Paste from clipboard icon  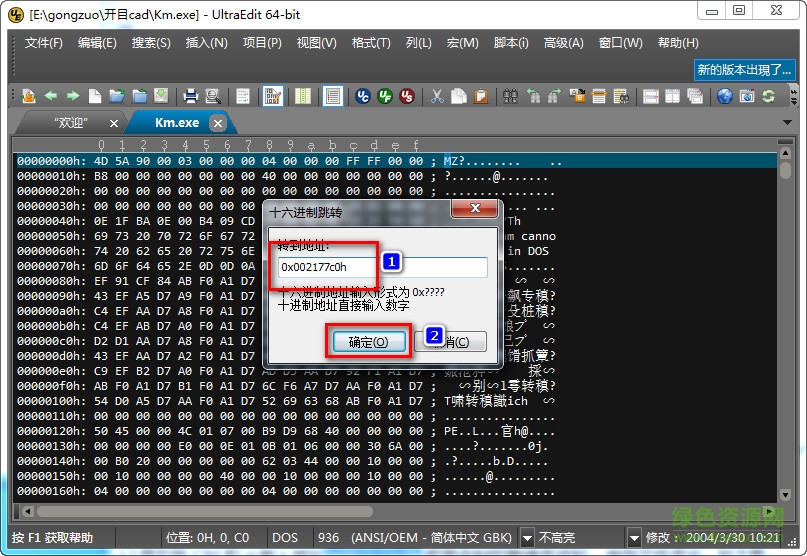[481, 96]
